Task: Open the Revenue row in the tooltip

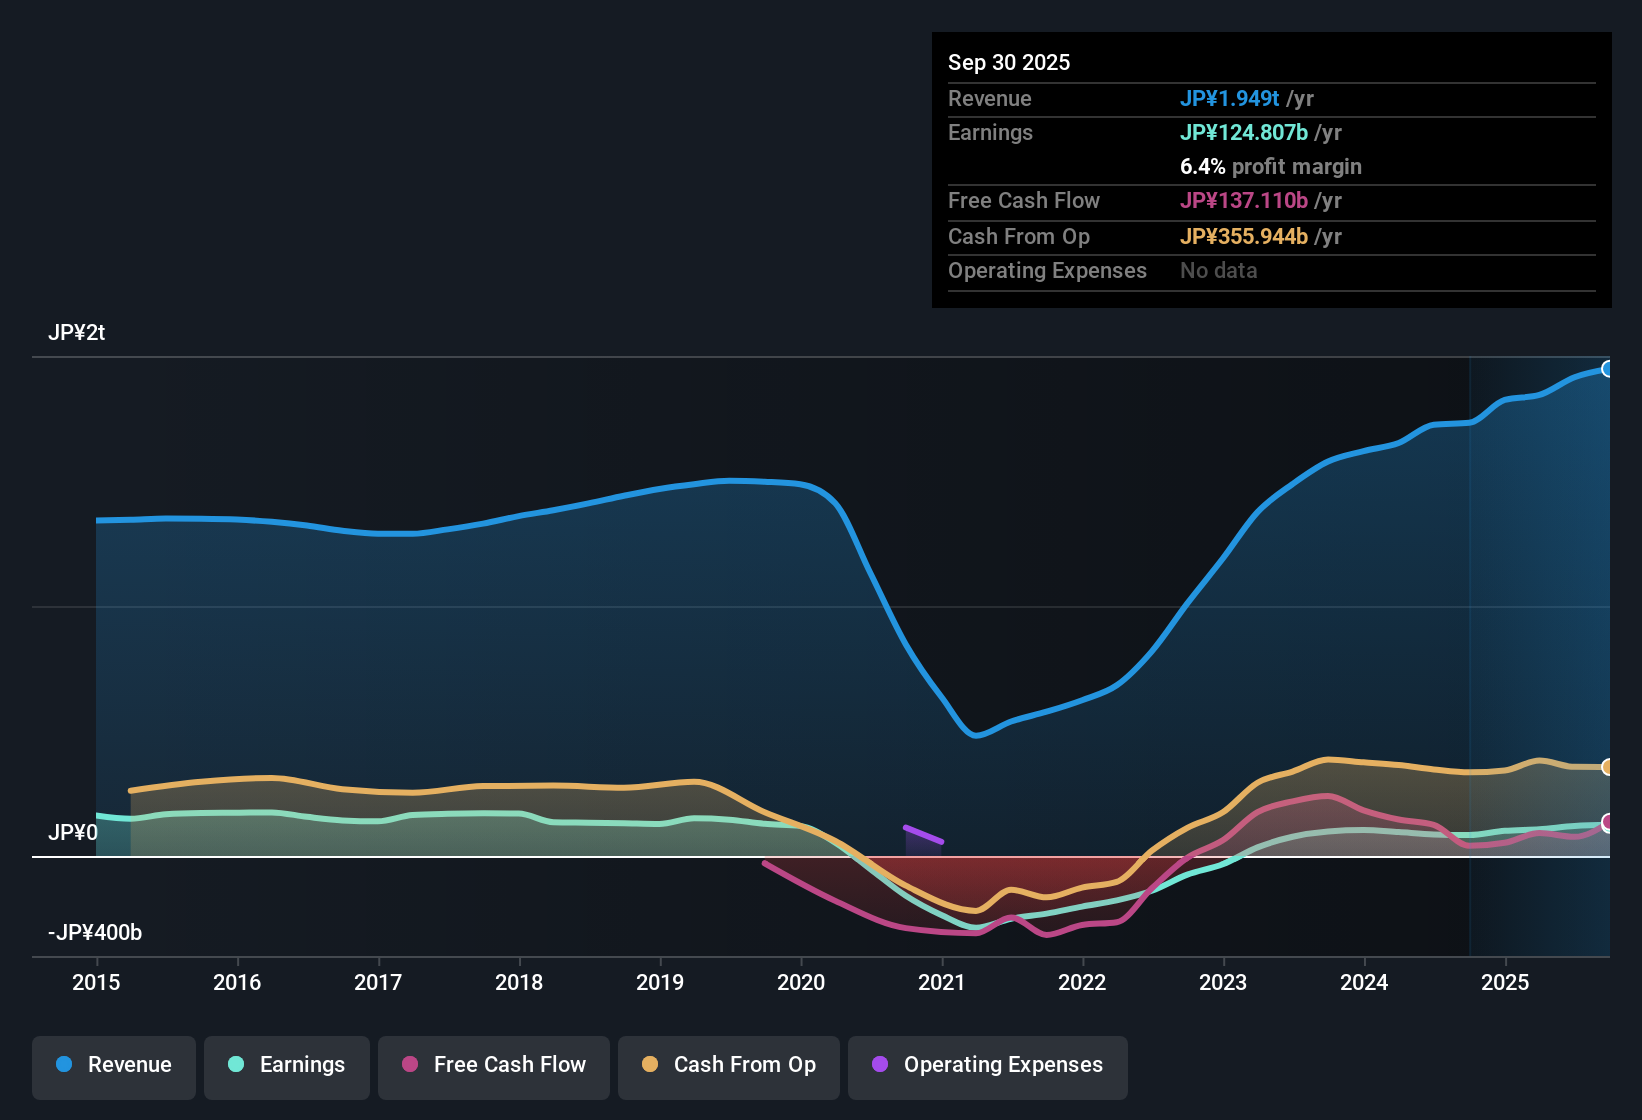Action: [990, 98]
